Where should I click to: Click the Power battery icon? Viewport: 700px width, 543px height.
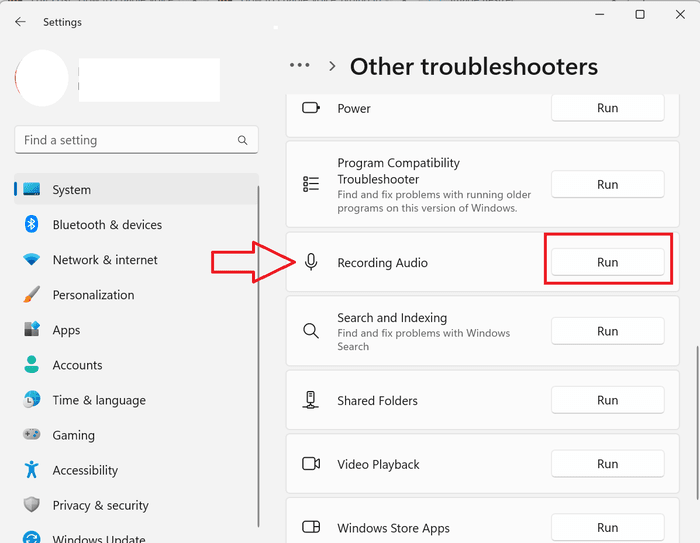[311, 108]
